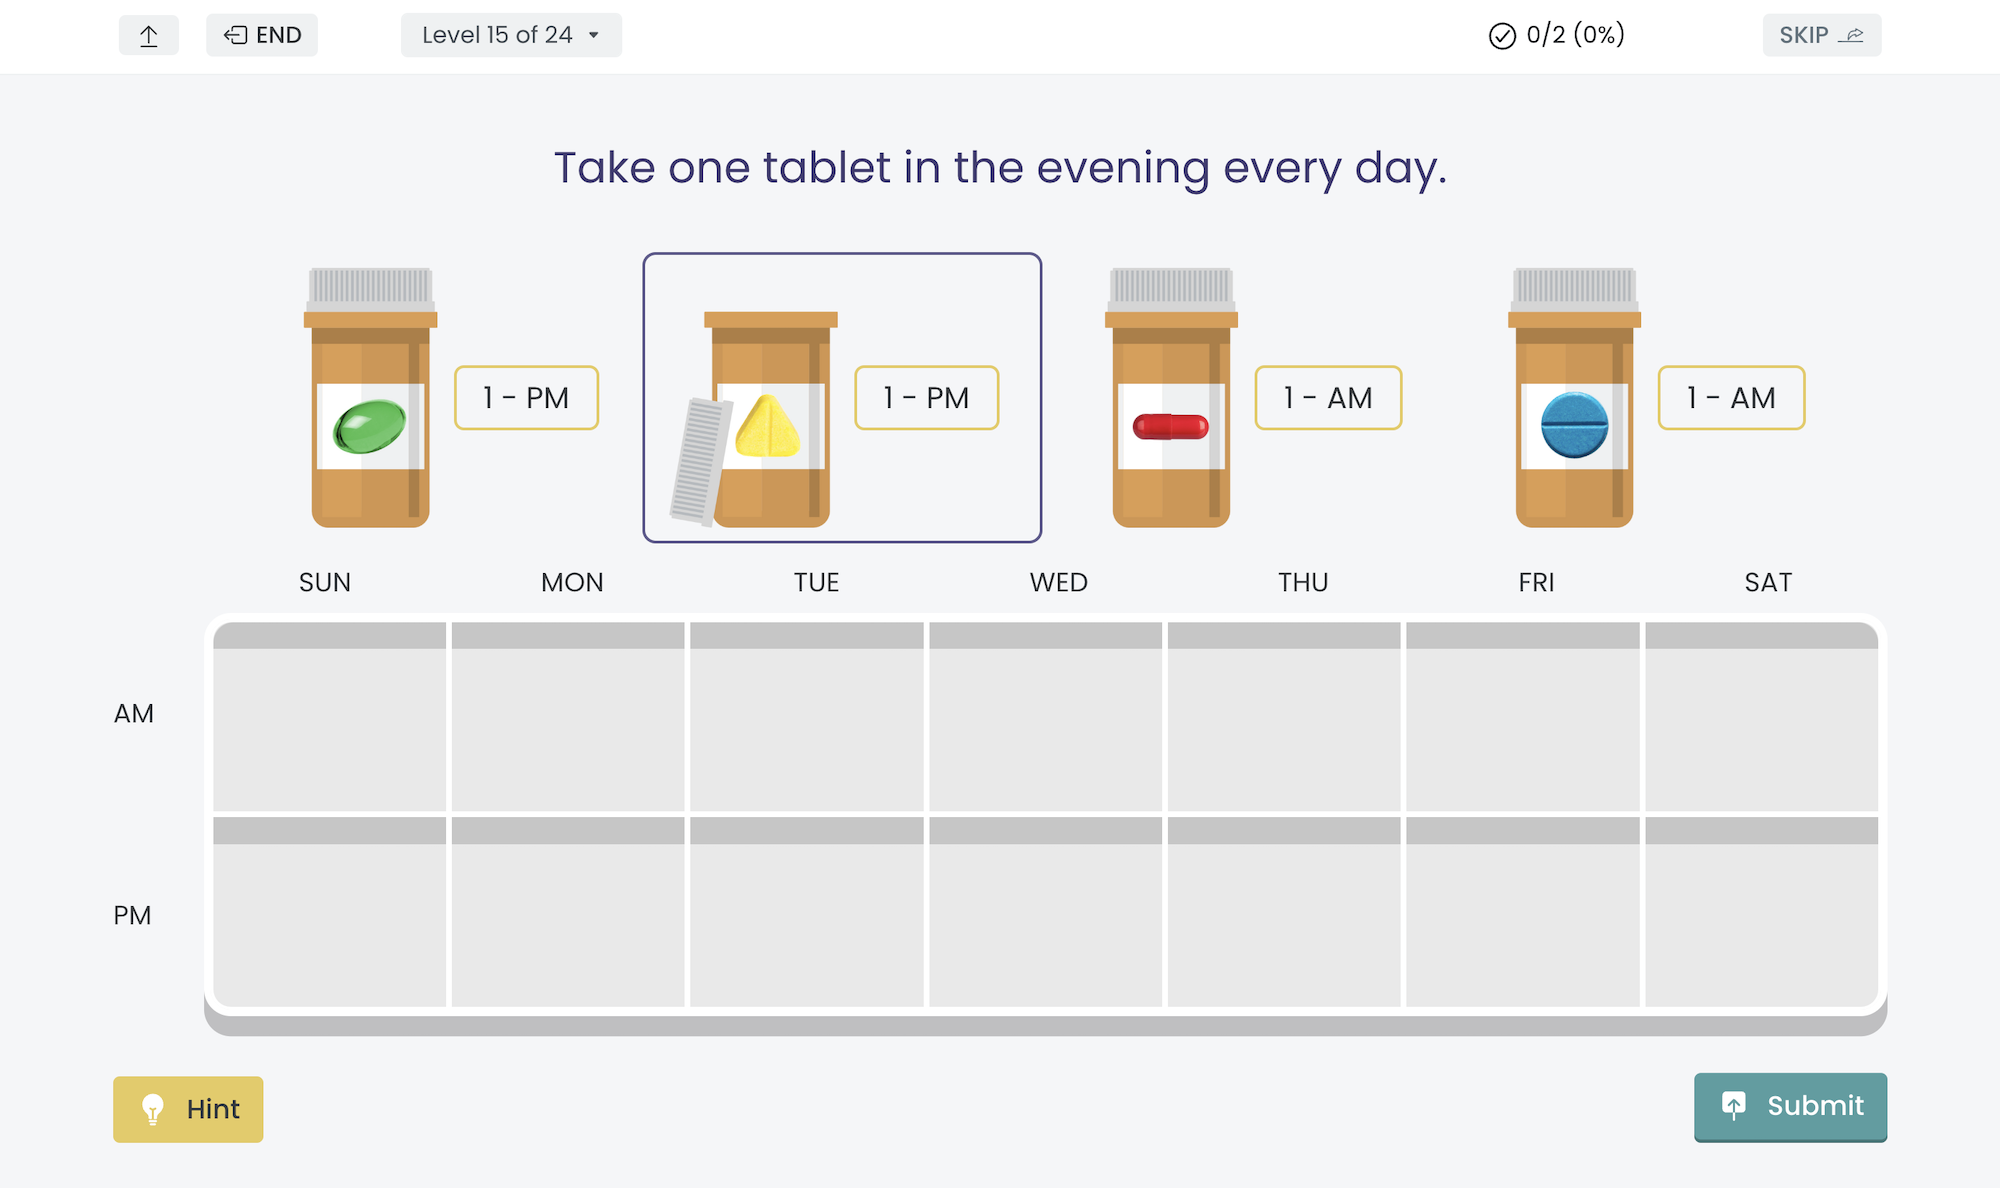Click the 1 - PM label beside yellow pill
The height and width of the screenshot is (1188, 2000).
tap(927, 398)
